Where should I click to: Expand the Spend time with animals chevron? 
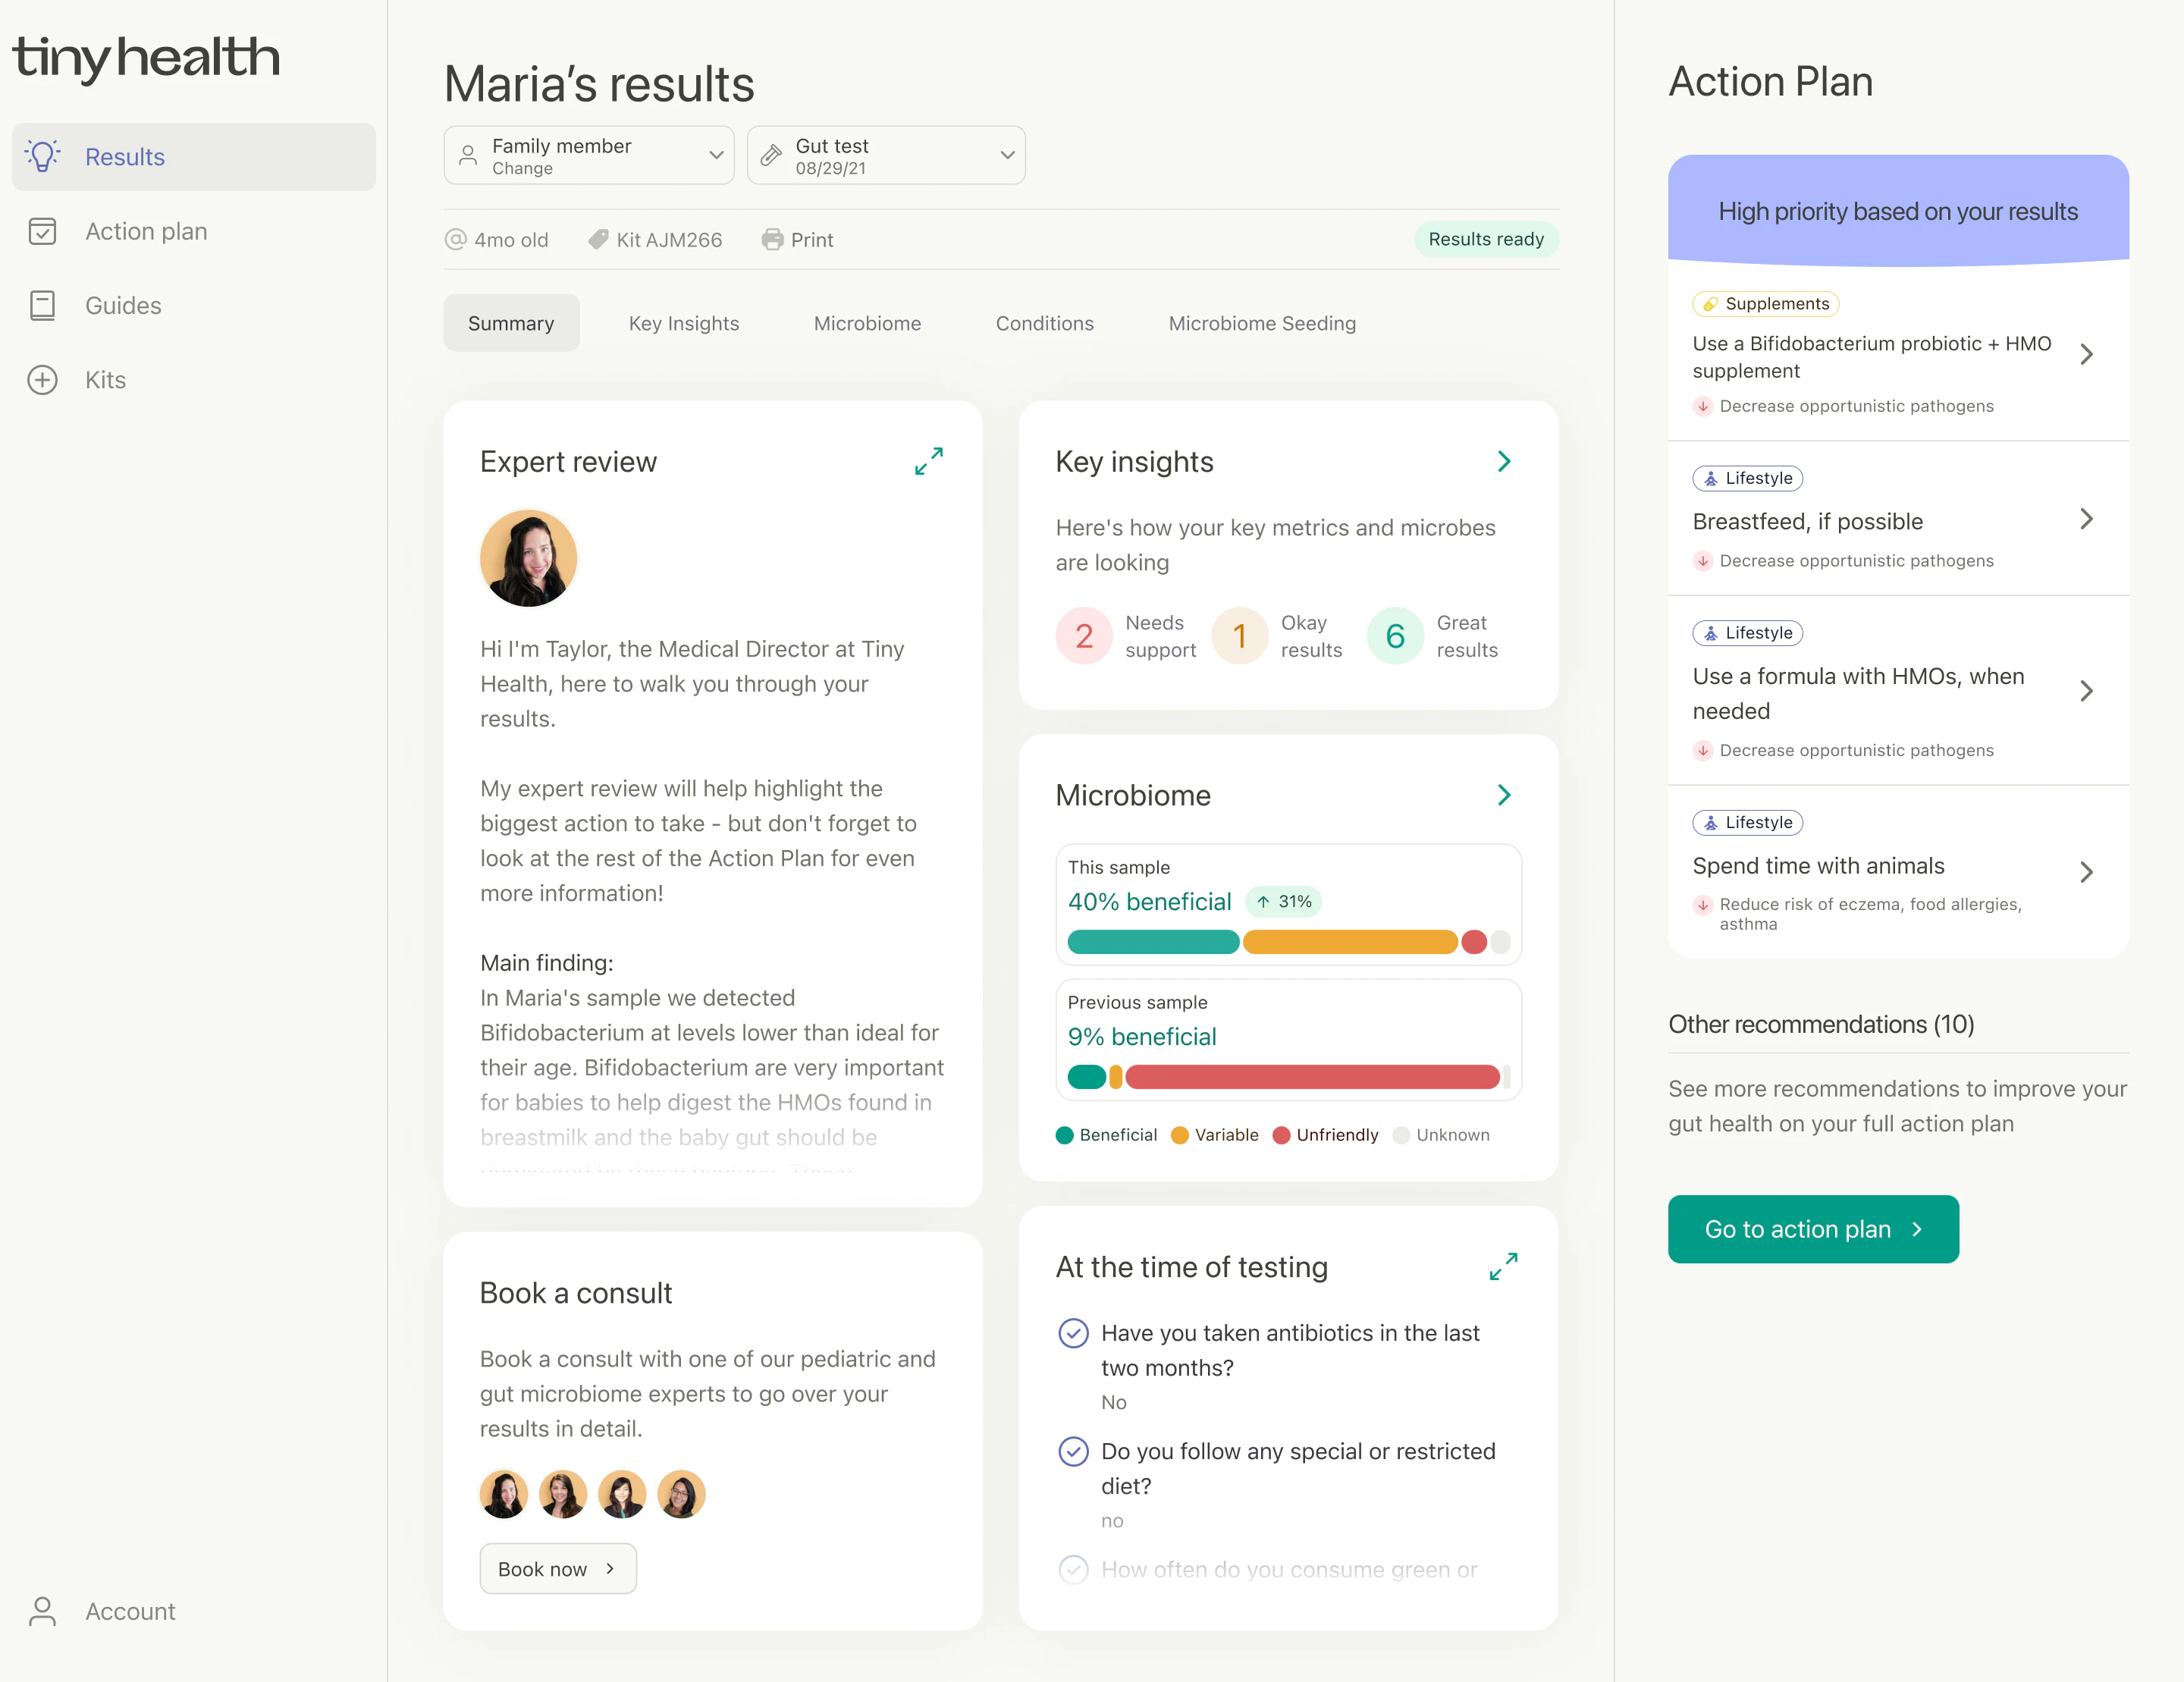[2086, 872]
